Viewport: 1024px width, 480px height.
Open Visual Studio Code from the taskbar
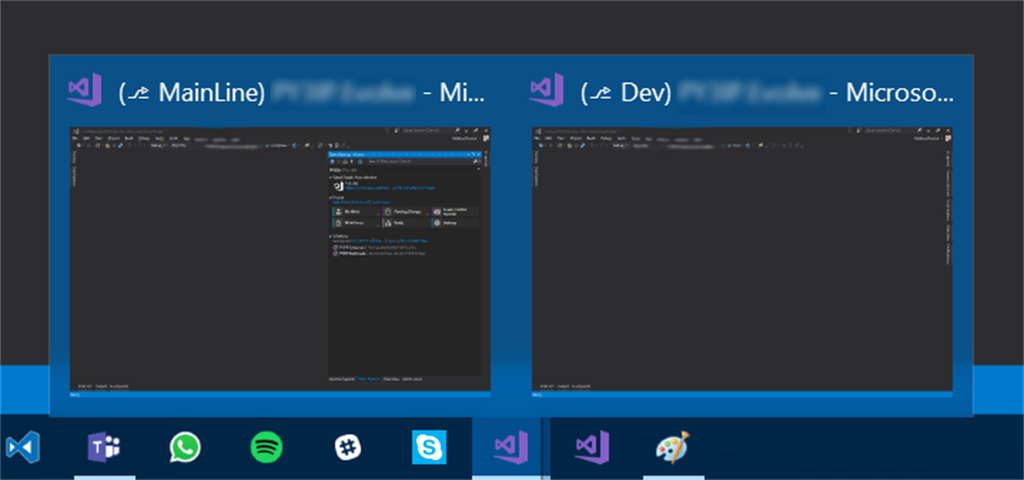point(23,448)
